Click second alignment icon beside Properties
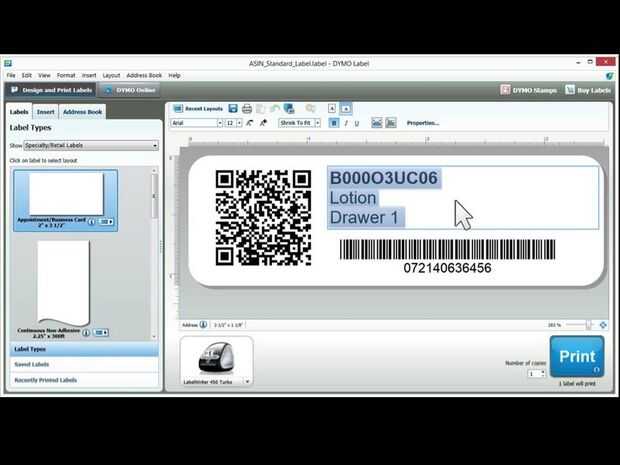Screen dimensions: 620x465 tap(391, 123)
